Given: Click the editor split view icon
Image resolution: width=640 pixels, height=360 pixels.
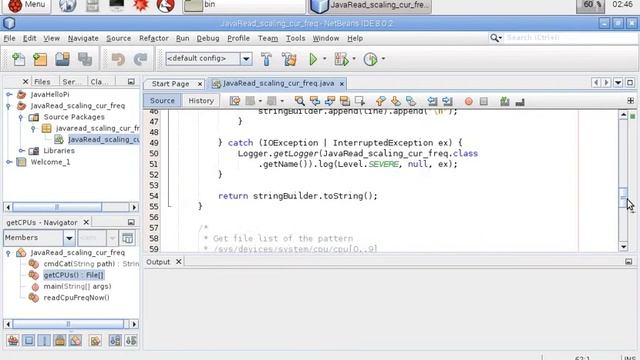Looking at the screenshot, I should [x=631, y=100].
